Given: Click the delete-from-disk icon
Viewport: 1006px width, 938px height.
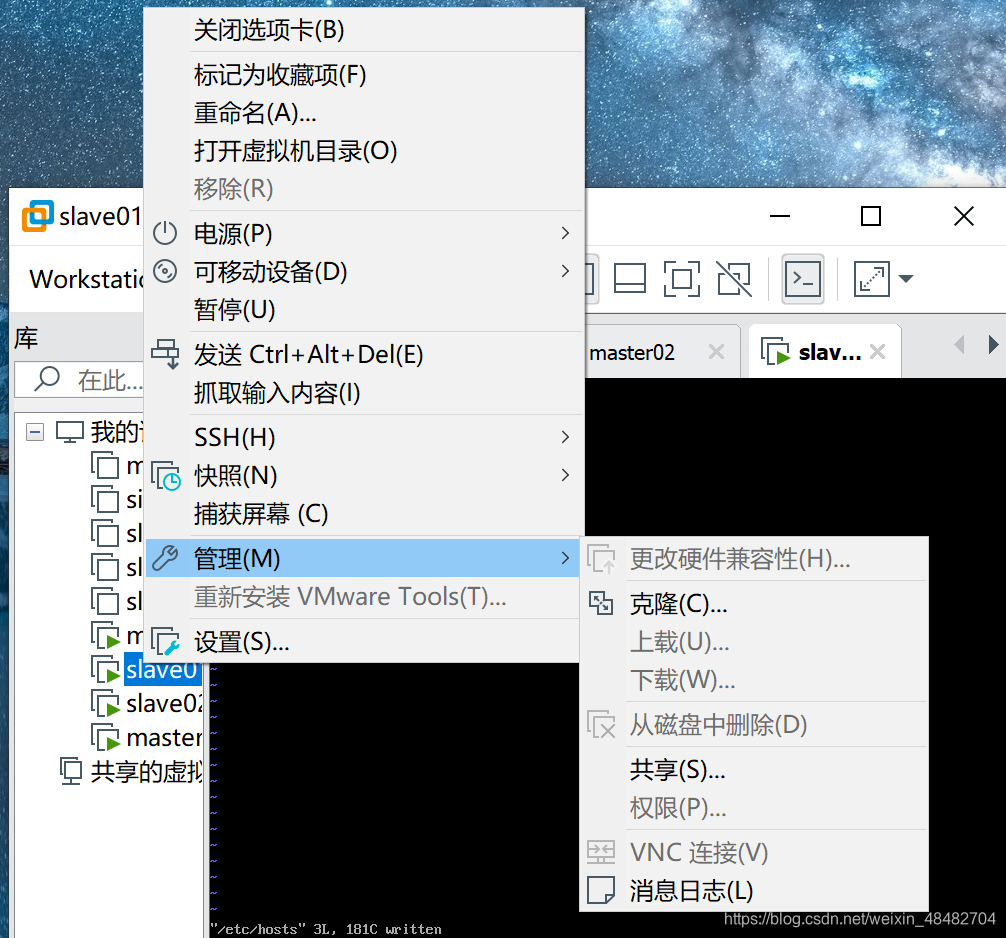Looking at the screenshot, I should [602, 724].
